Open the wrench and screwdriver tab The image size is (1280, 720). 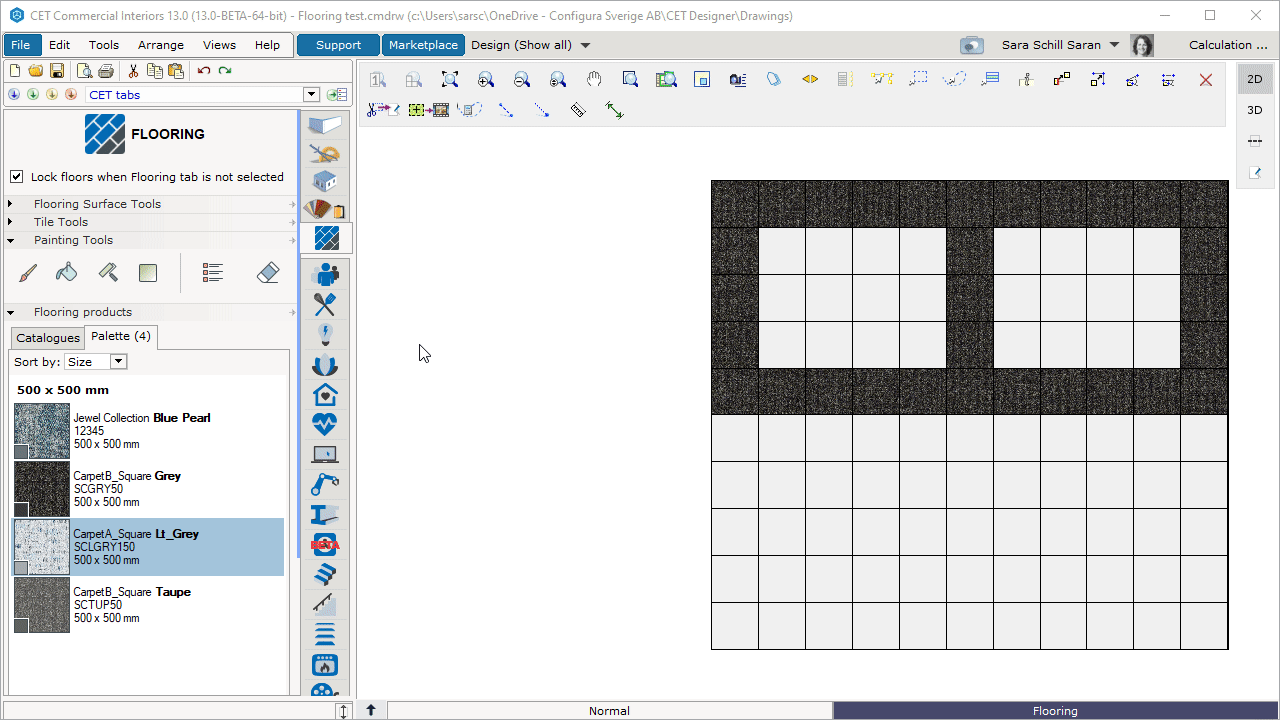coord(325,304)
